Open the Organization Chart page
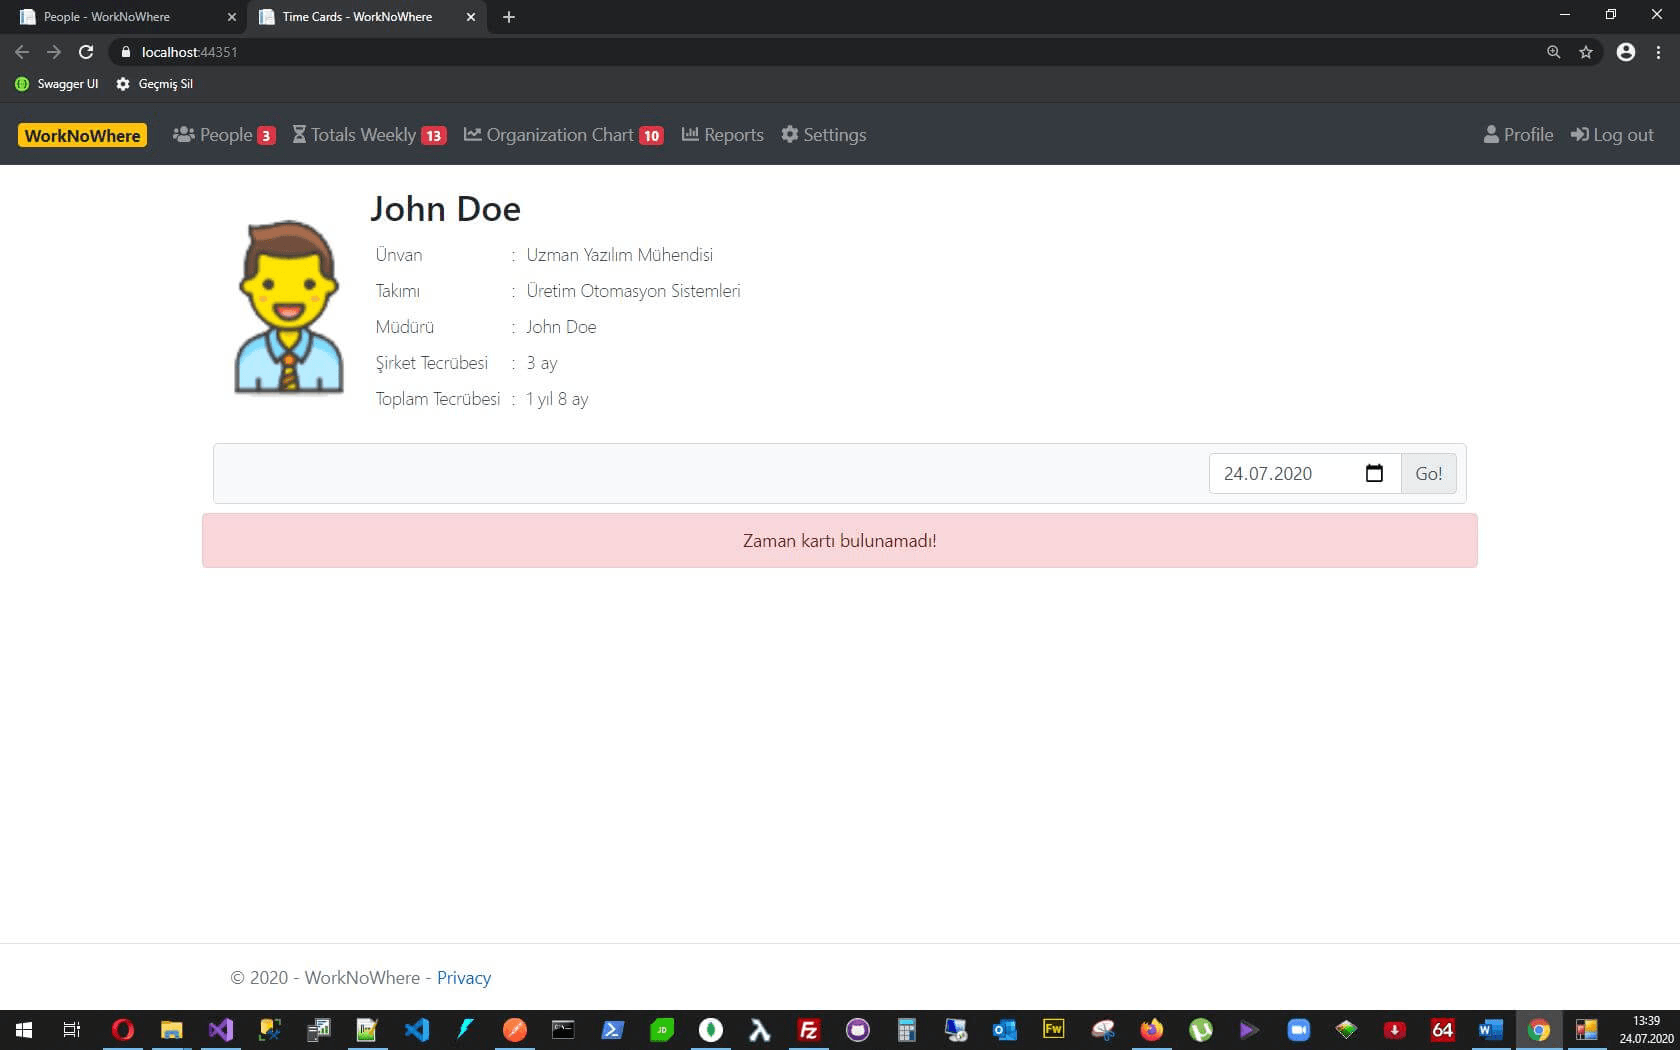The height and width of the screenshot is (1050, 1680). (x=562, y=135)
